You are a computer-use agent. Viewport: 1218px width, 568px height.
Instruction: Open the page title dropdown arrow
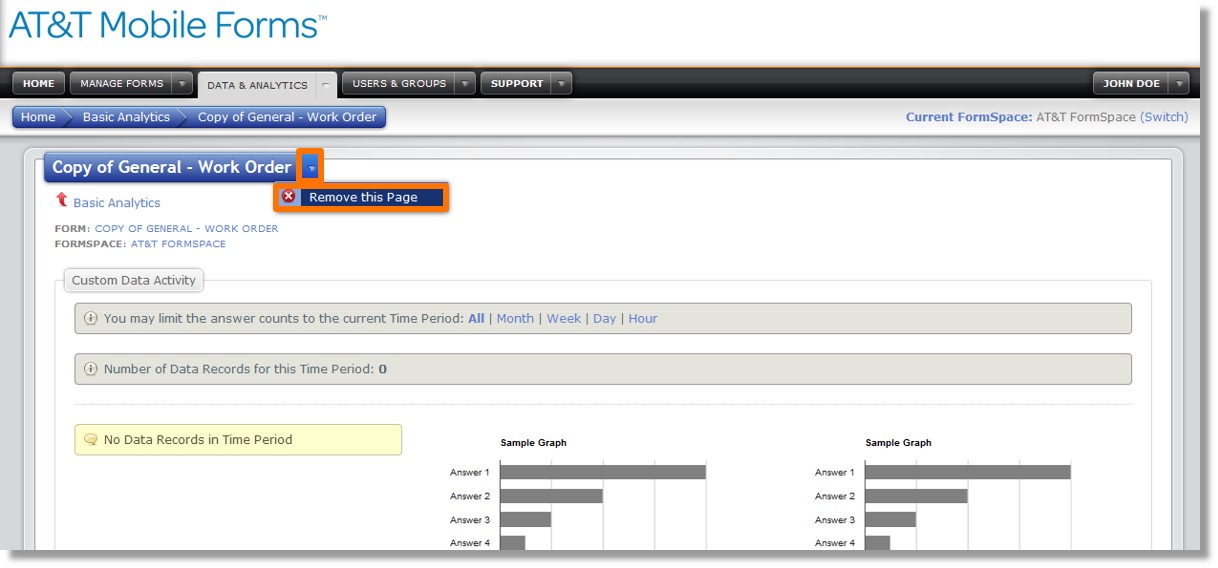click(x=311, y=167)
